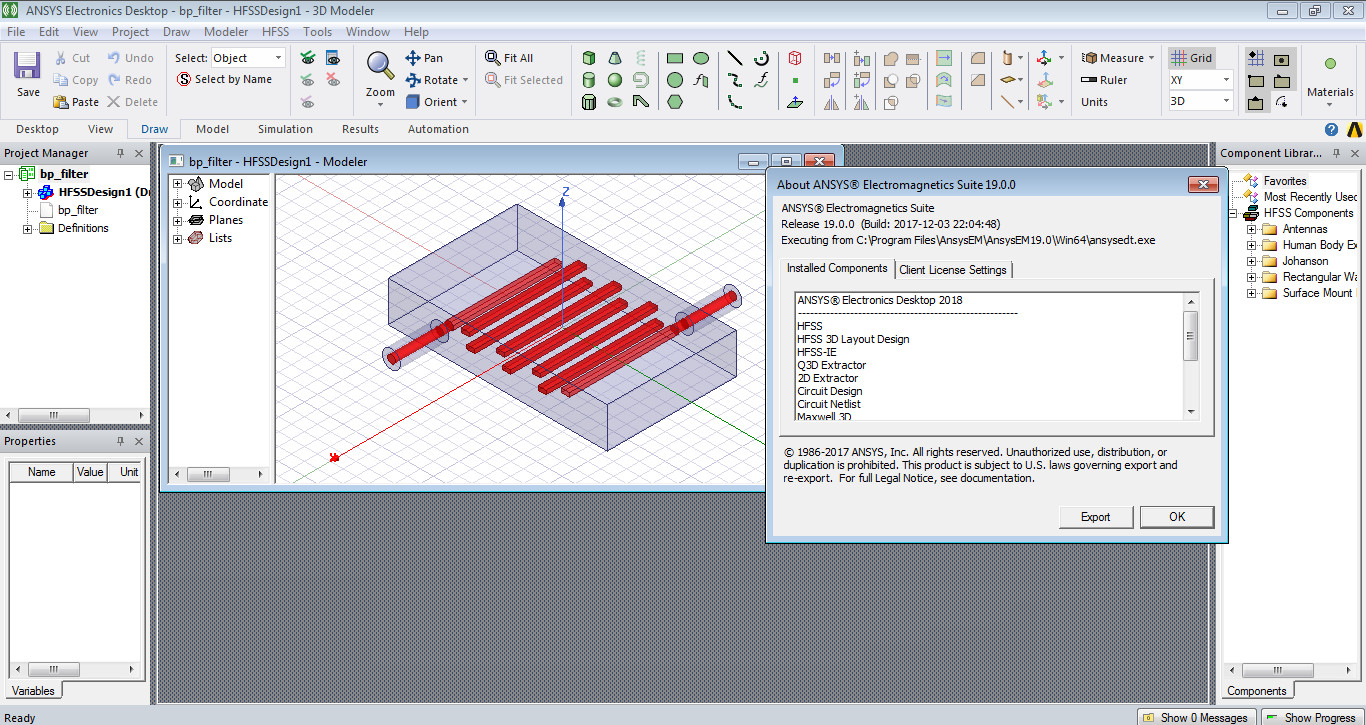Screen dimensions: 1366x725
Task: Toggle snap to arc center mode
Action: (1282, 102)
